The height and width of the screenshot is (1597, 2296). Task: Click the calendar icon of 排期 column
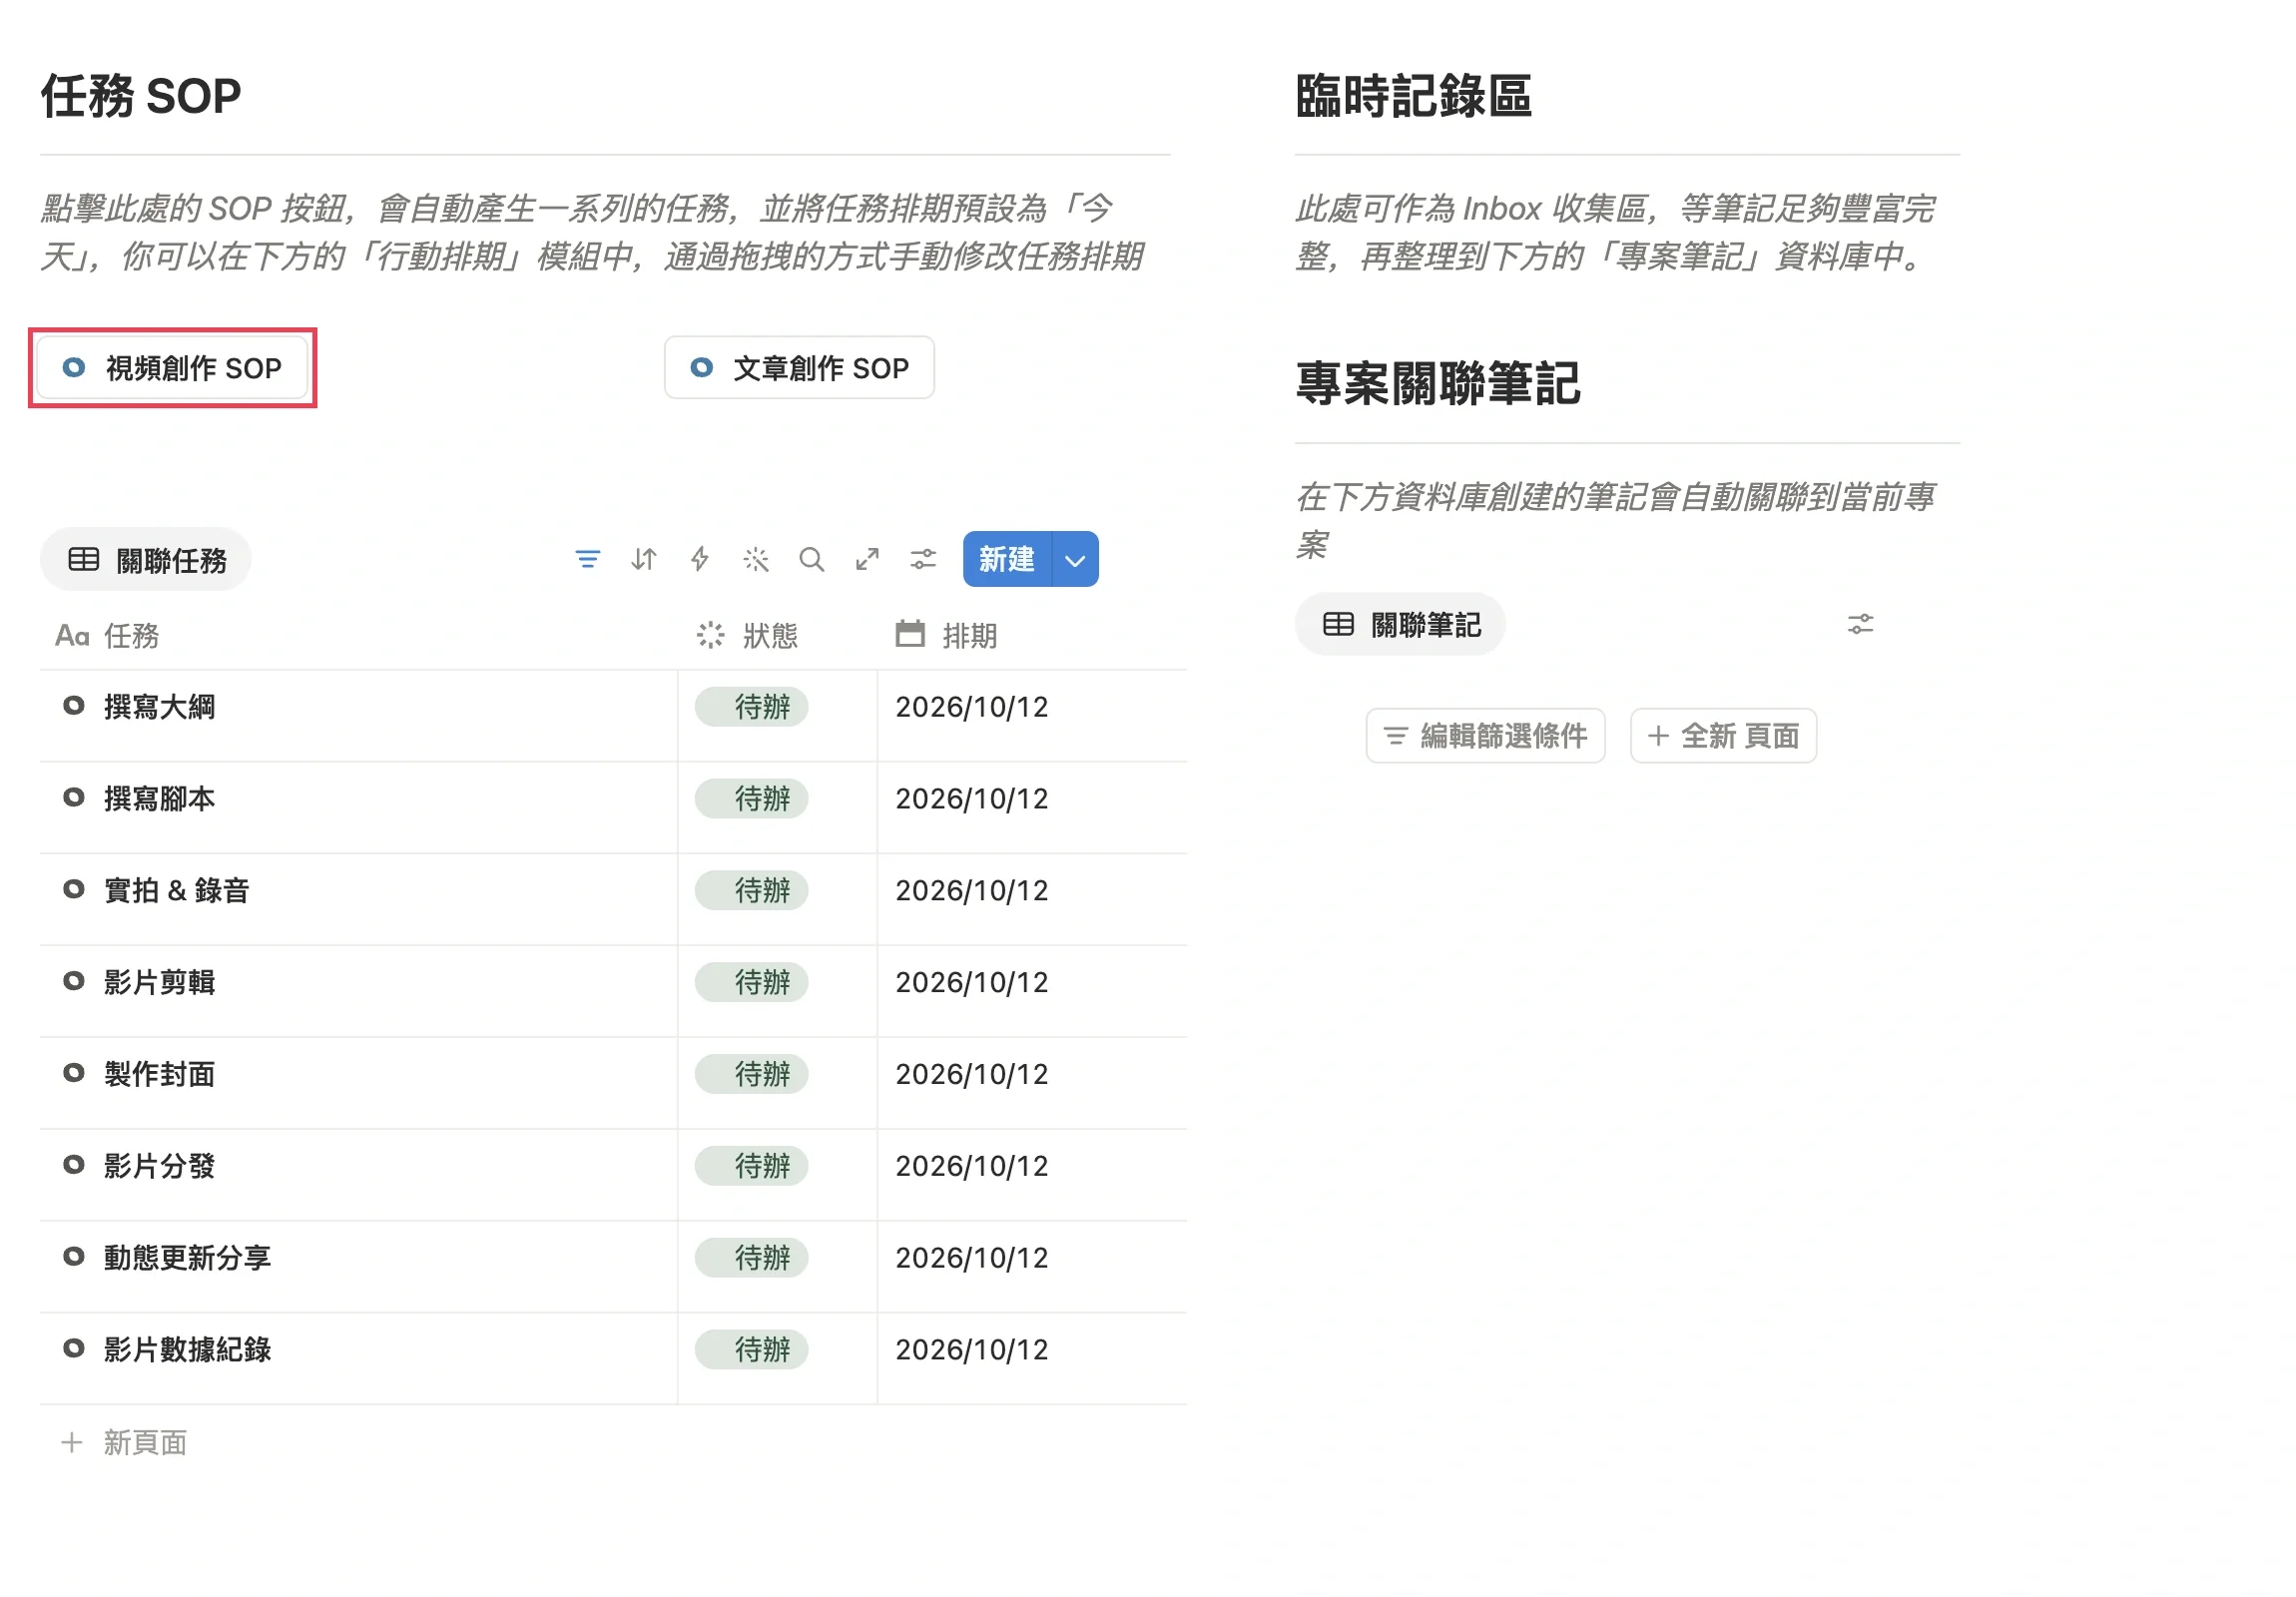click(909, 634)
